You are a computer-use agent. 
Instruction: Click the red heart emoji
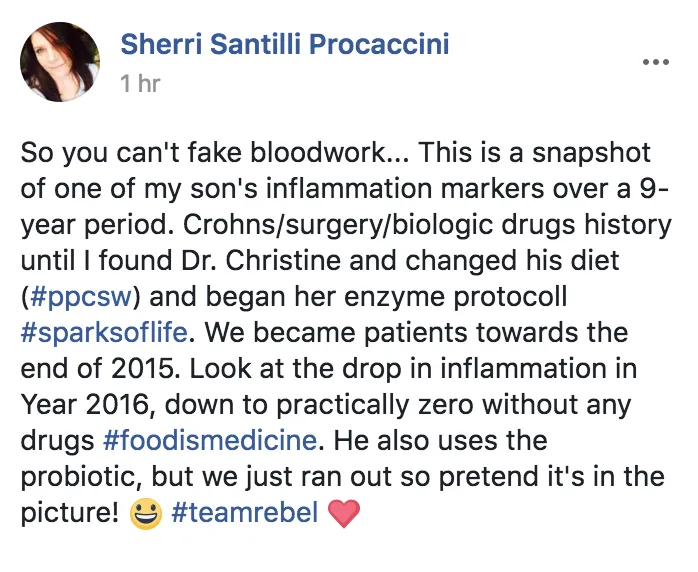344,513
